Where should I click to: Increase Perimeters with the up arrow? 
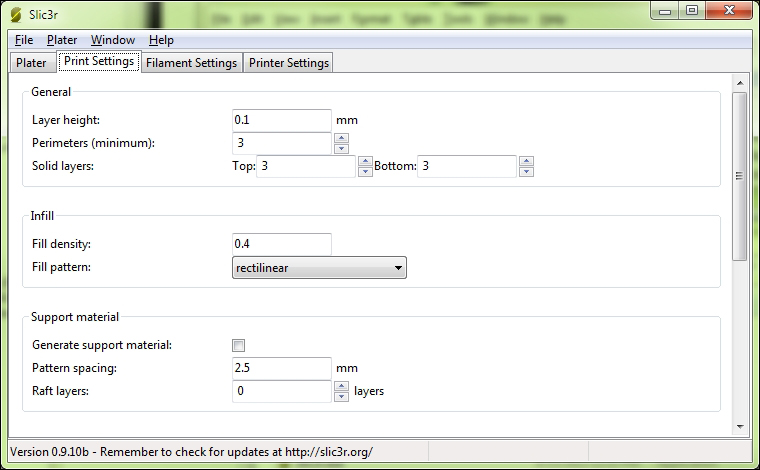pos(341,138)
